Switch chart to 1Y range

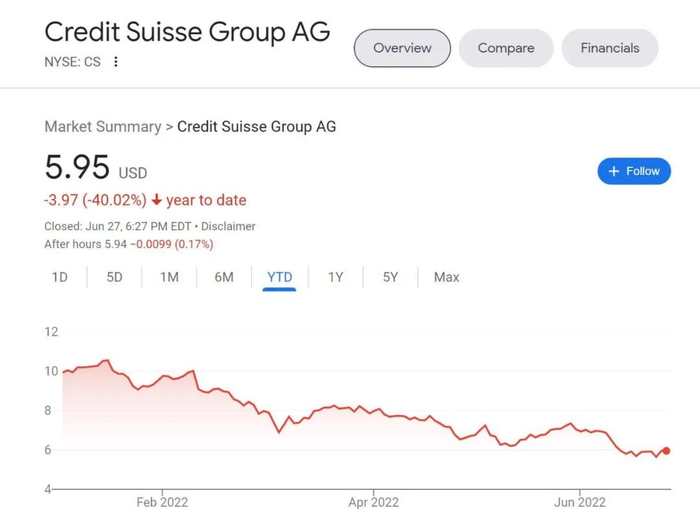pyautogui.click(x=336, y=277)
